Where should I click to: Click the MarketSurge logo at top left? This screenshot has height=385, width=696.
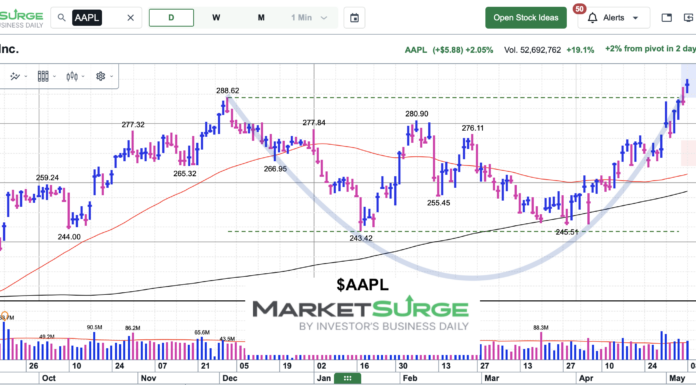pyautogui.click(x=21, y=19)
